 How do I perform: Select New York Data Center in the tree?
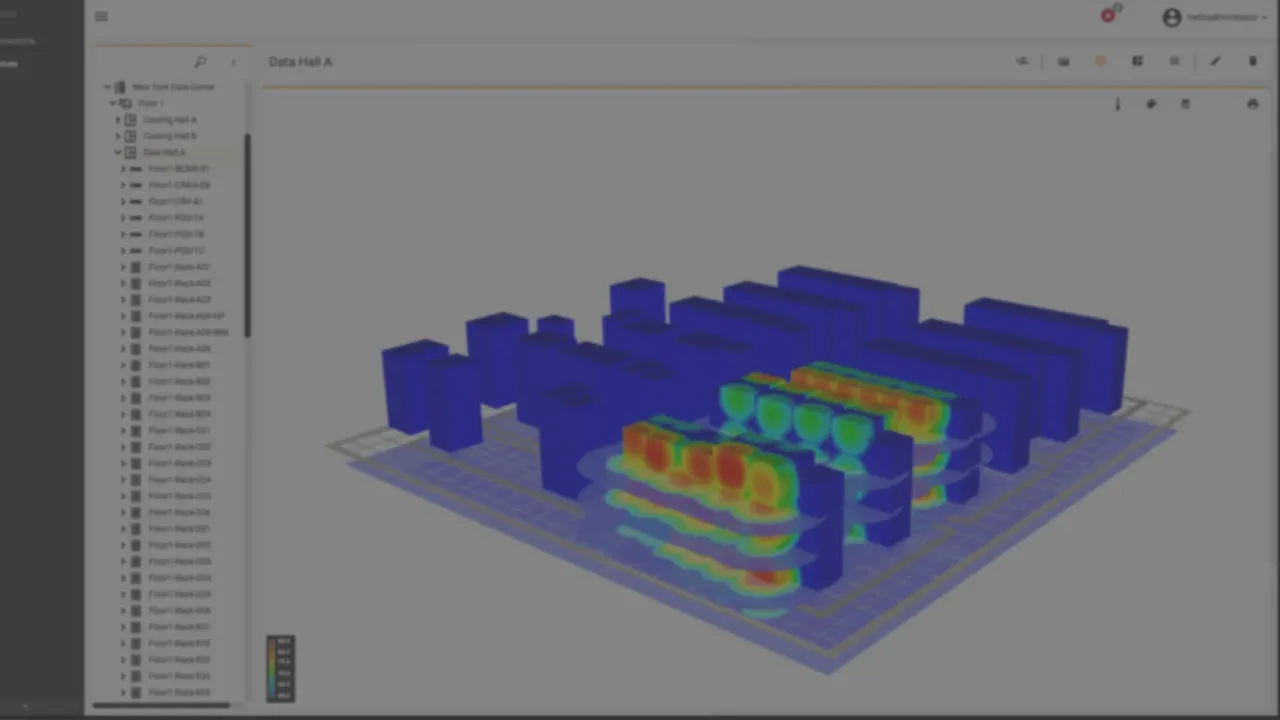(173, 87)
